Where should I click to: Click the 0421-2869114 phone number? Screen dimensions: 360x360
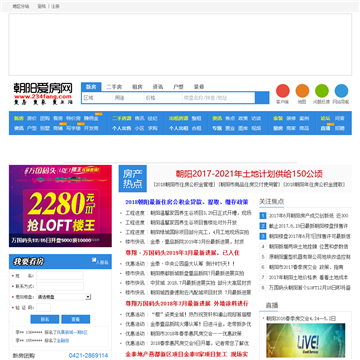pos(88,356)
